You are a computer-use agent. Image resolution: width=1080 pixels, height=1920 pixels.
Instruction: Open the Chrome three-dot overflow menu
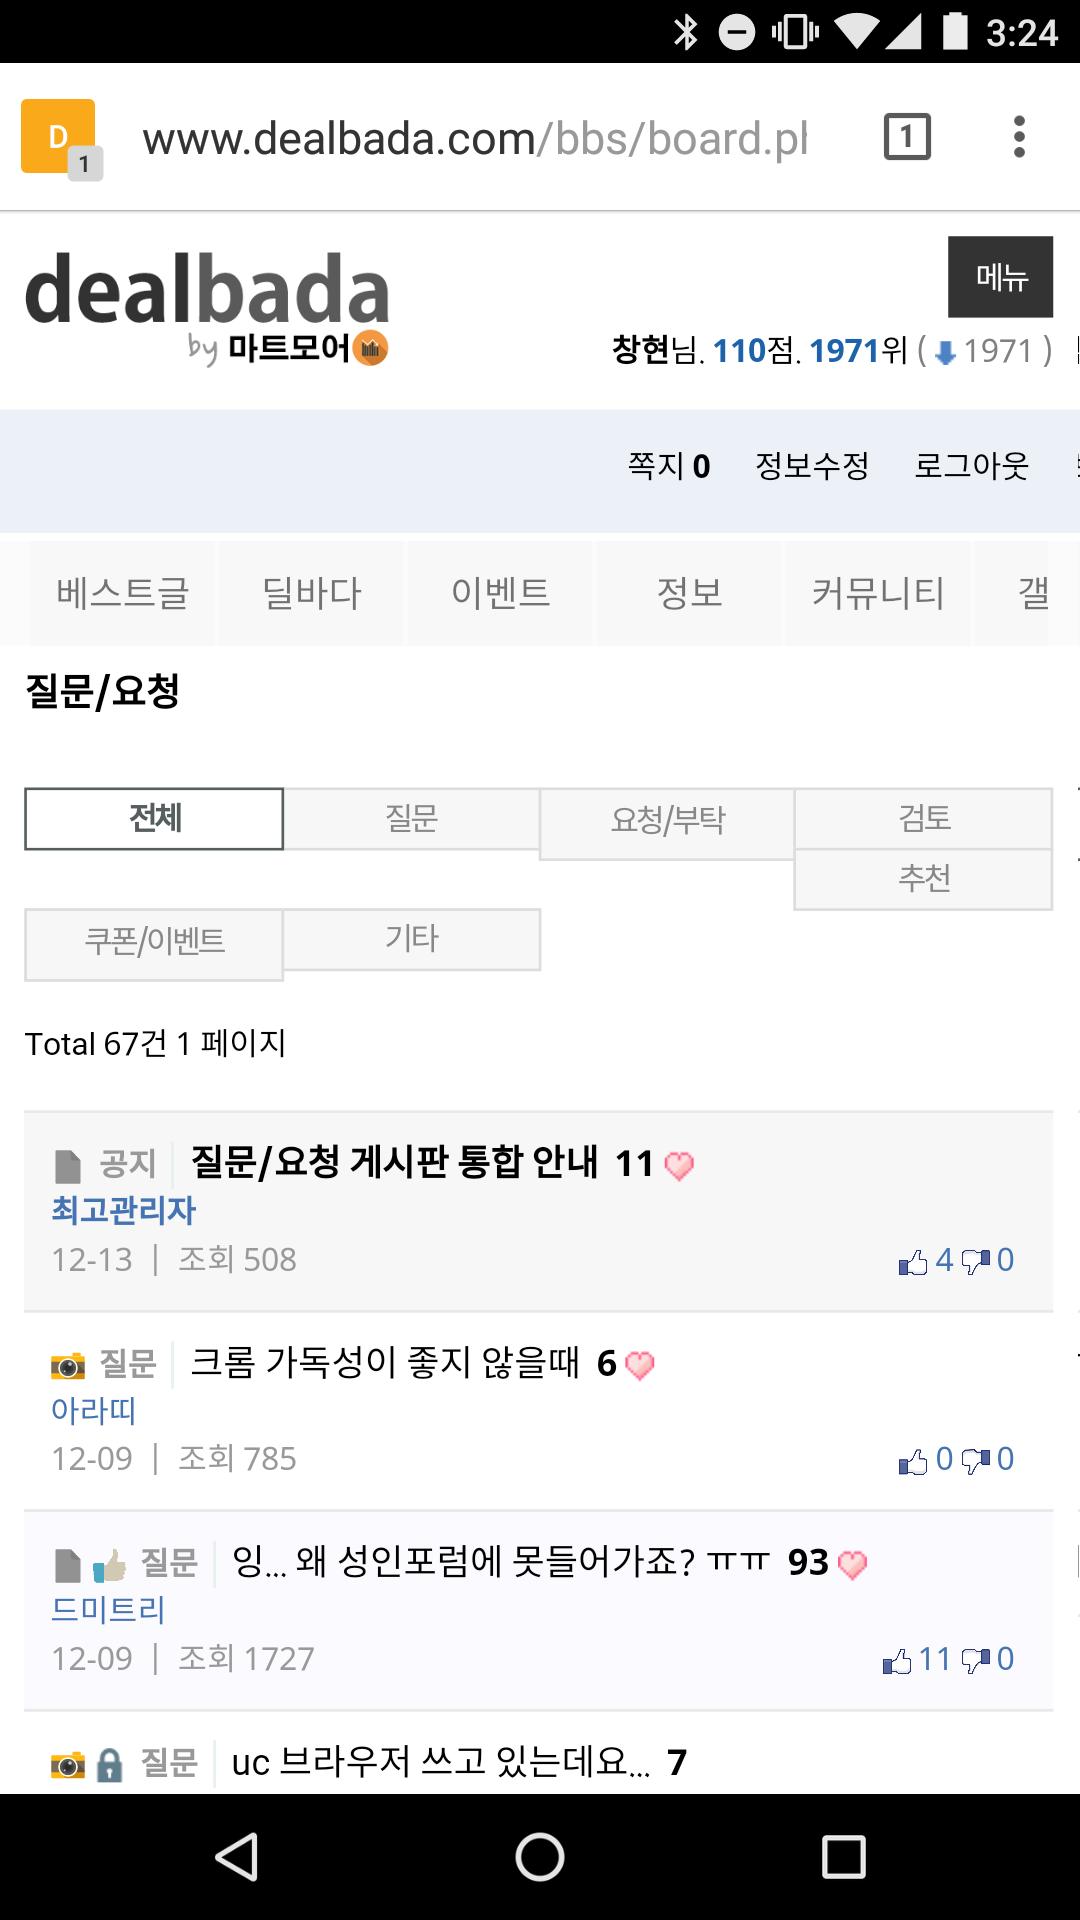[x=1019, y=137]
